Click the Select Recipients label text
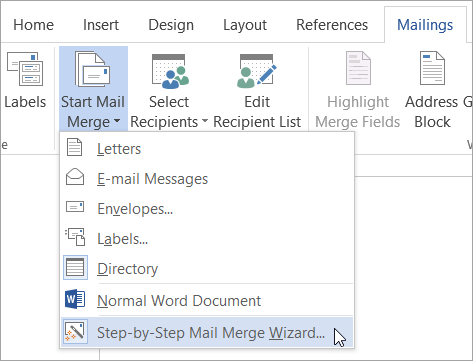The width and height of the screenshot is (473, 361). pos(169,112)
